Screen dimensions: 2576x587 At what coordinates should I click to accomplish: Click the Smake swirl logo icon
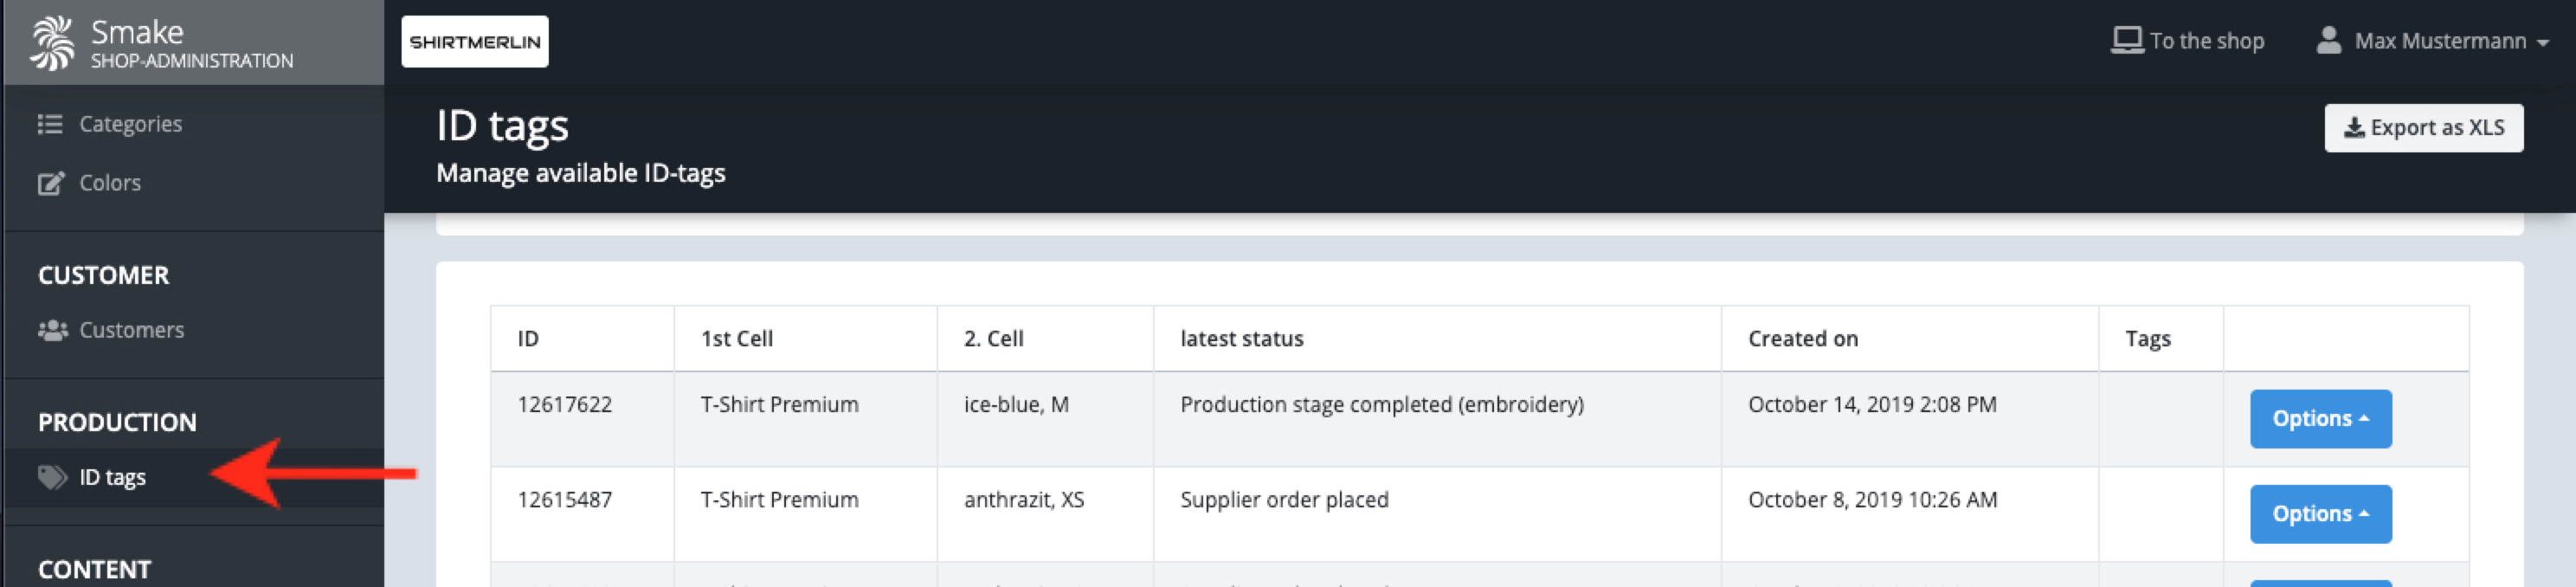click(x=52, y=42)
